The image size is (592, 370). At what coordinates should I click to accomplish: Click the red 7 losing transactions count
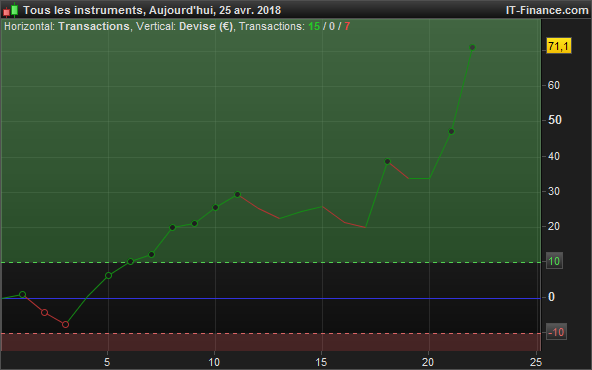[347, 26]
